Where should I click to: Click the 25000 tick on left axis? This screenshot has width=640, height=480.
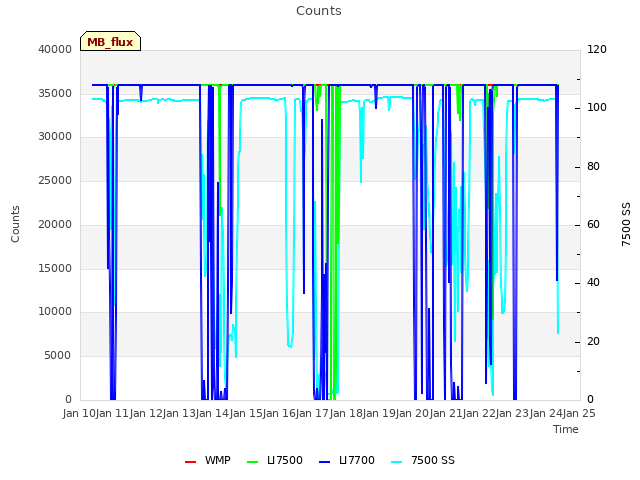[x=55, y=180]
